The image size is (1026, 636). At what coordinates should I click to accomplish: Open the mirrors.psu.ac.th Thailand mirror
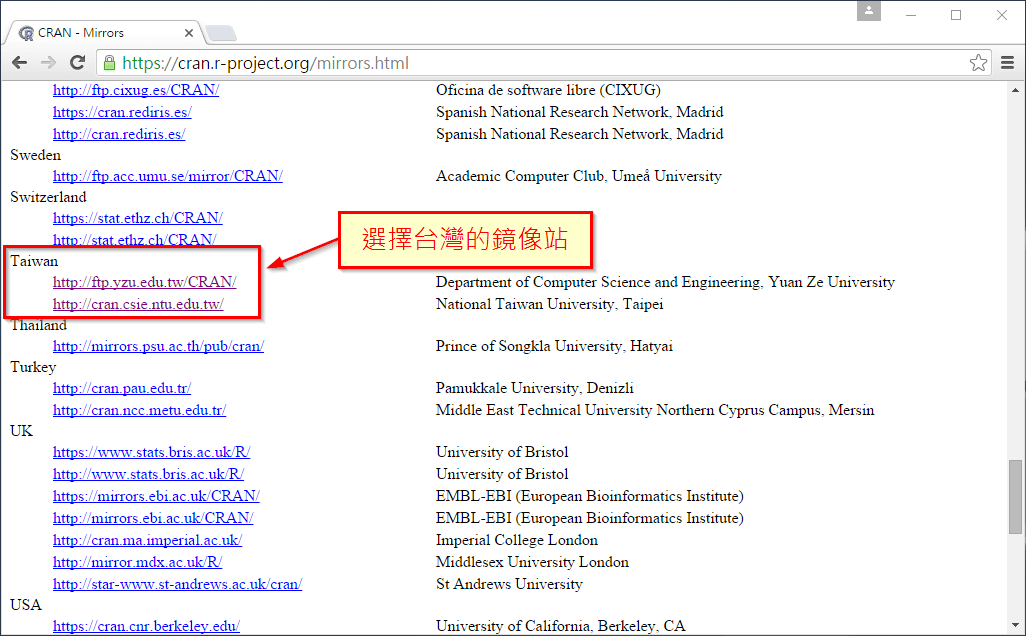158,346
